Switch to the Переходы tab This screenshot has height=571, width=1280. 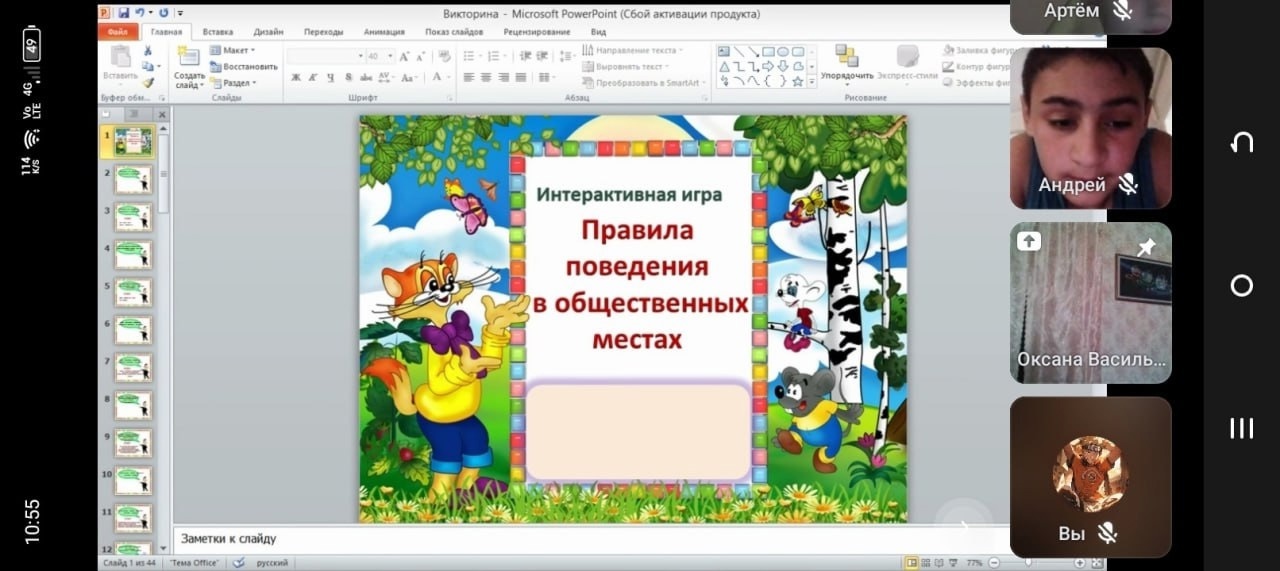click(x=324, y=32)
